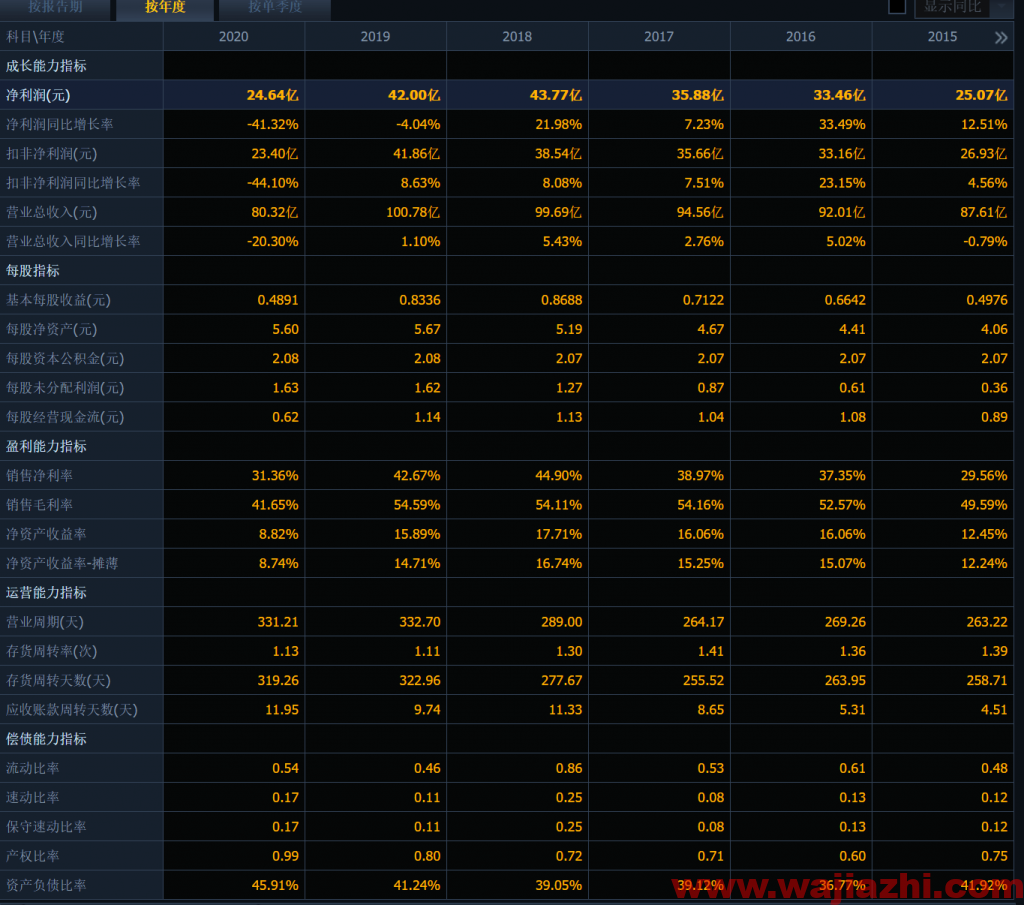Click the gross margin cell 41.65%
1024x905 pixels.
click(275, 505)
